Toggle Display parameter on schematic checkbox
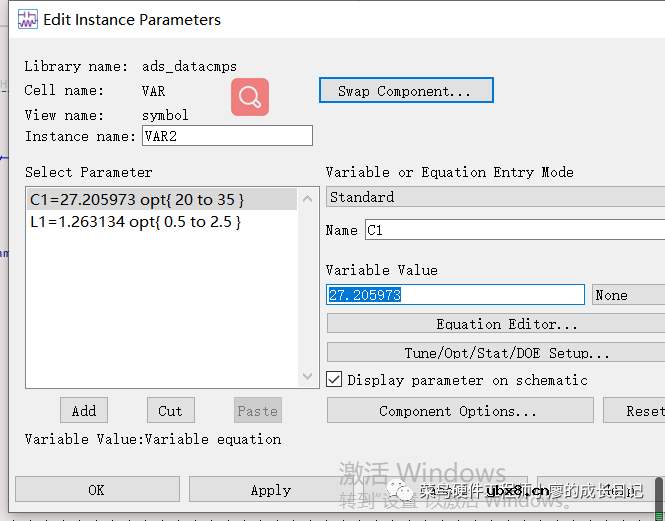The image size is (665, 521). tap(335, 379)
